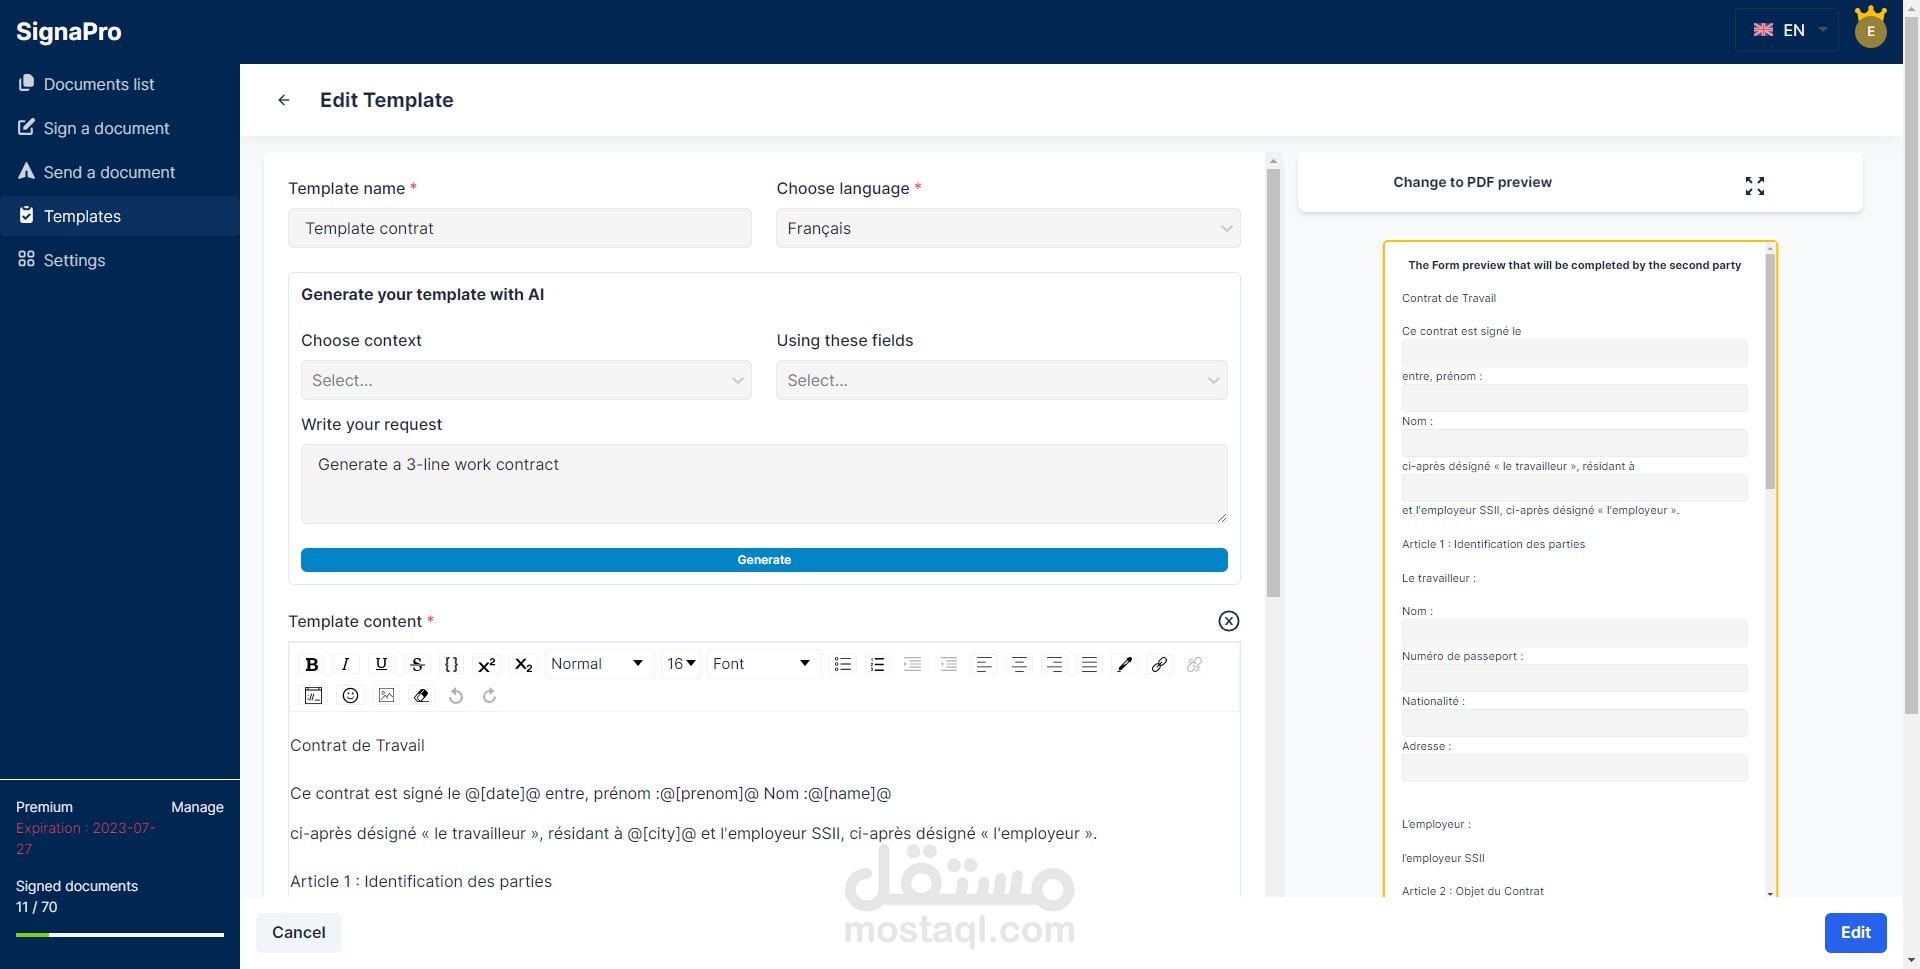The width and height of the screenshot is (1920, 969).
Task: Click Manage subscription link
Action: [x=197, y=807]
